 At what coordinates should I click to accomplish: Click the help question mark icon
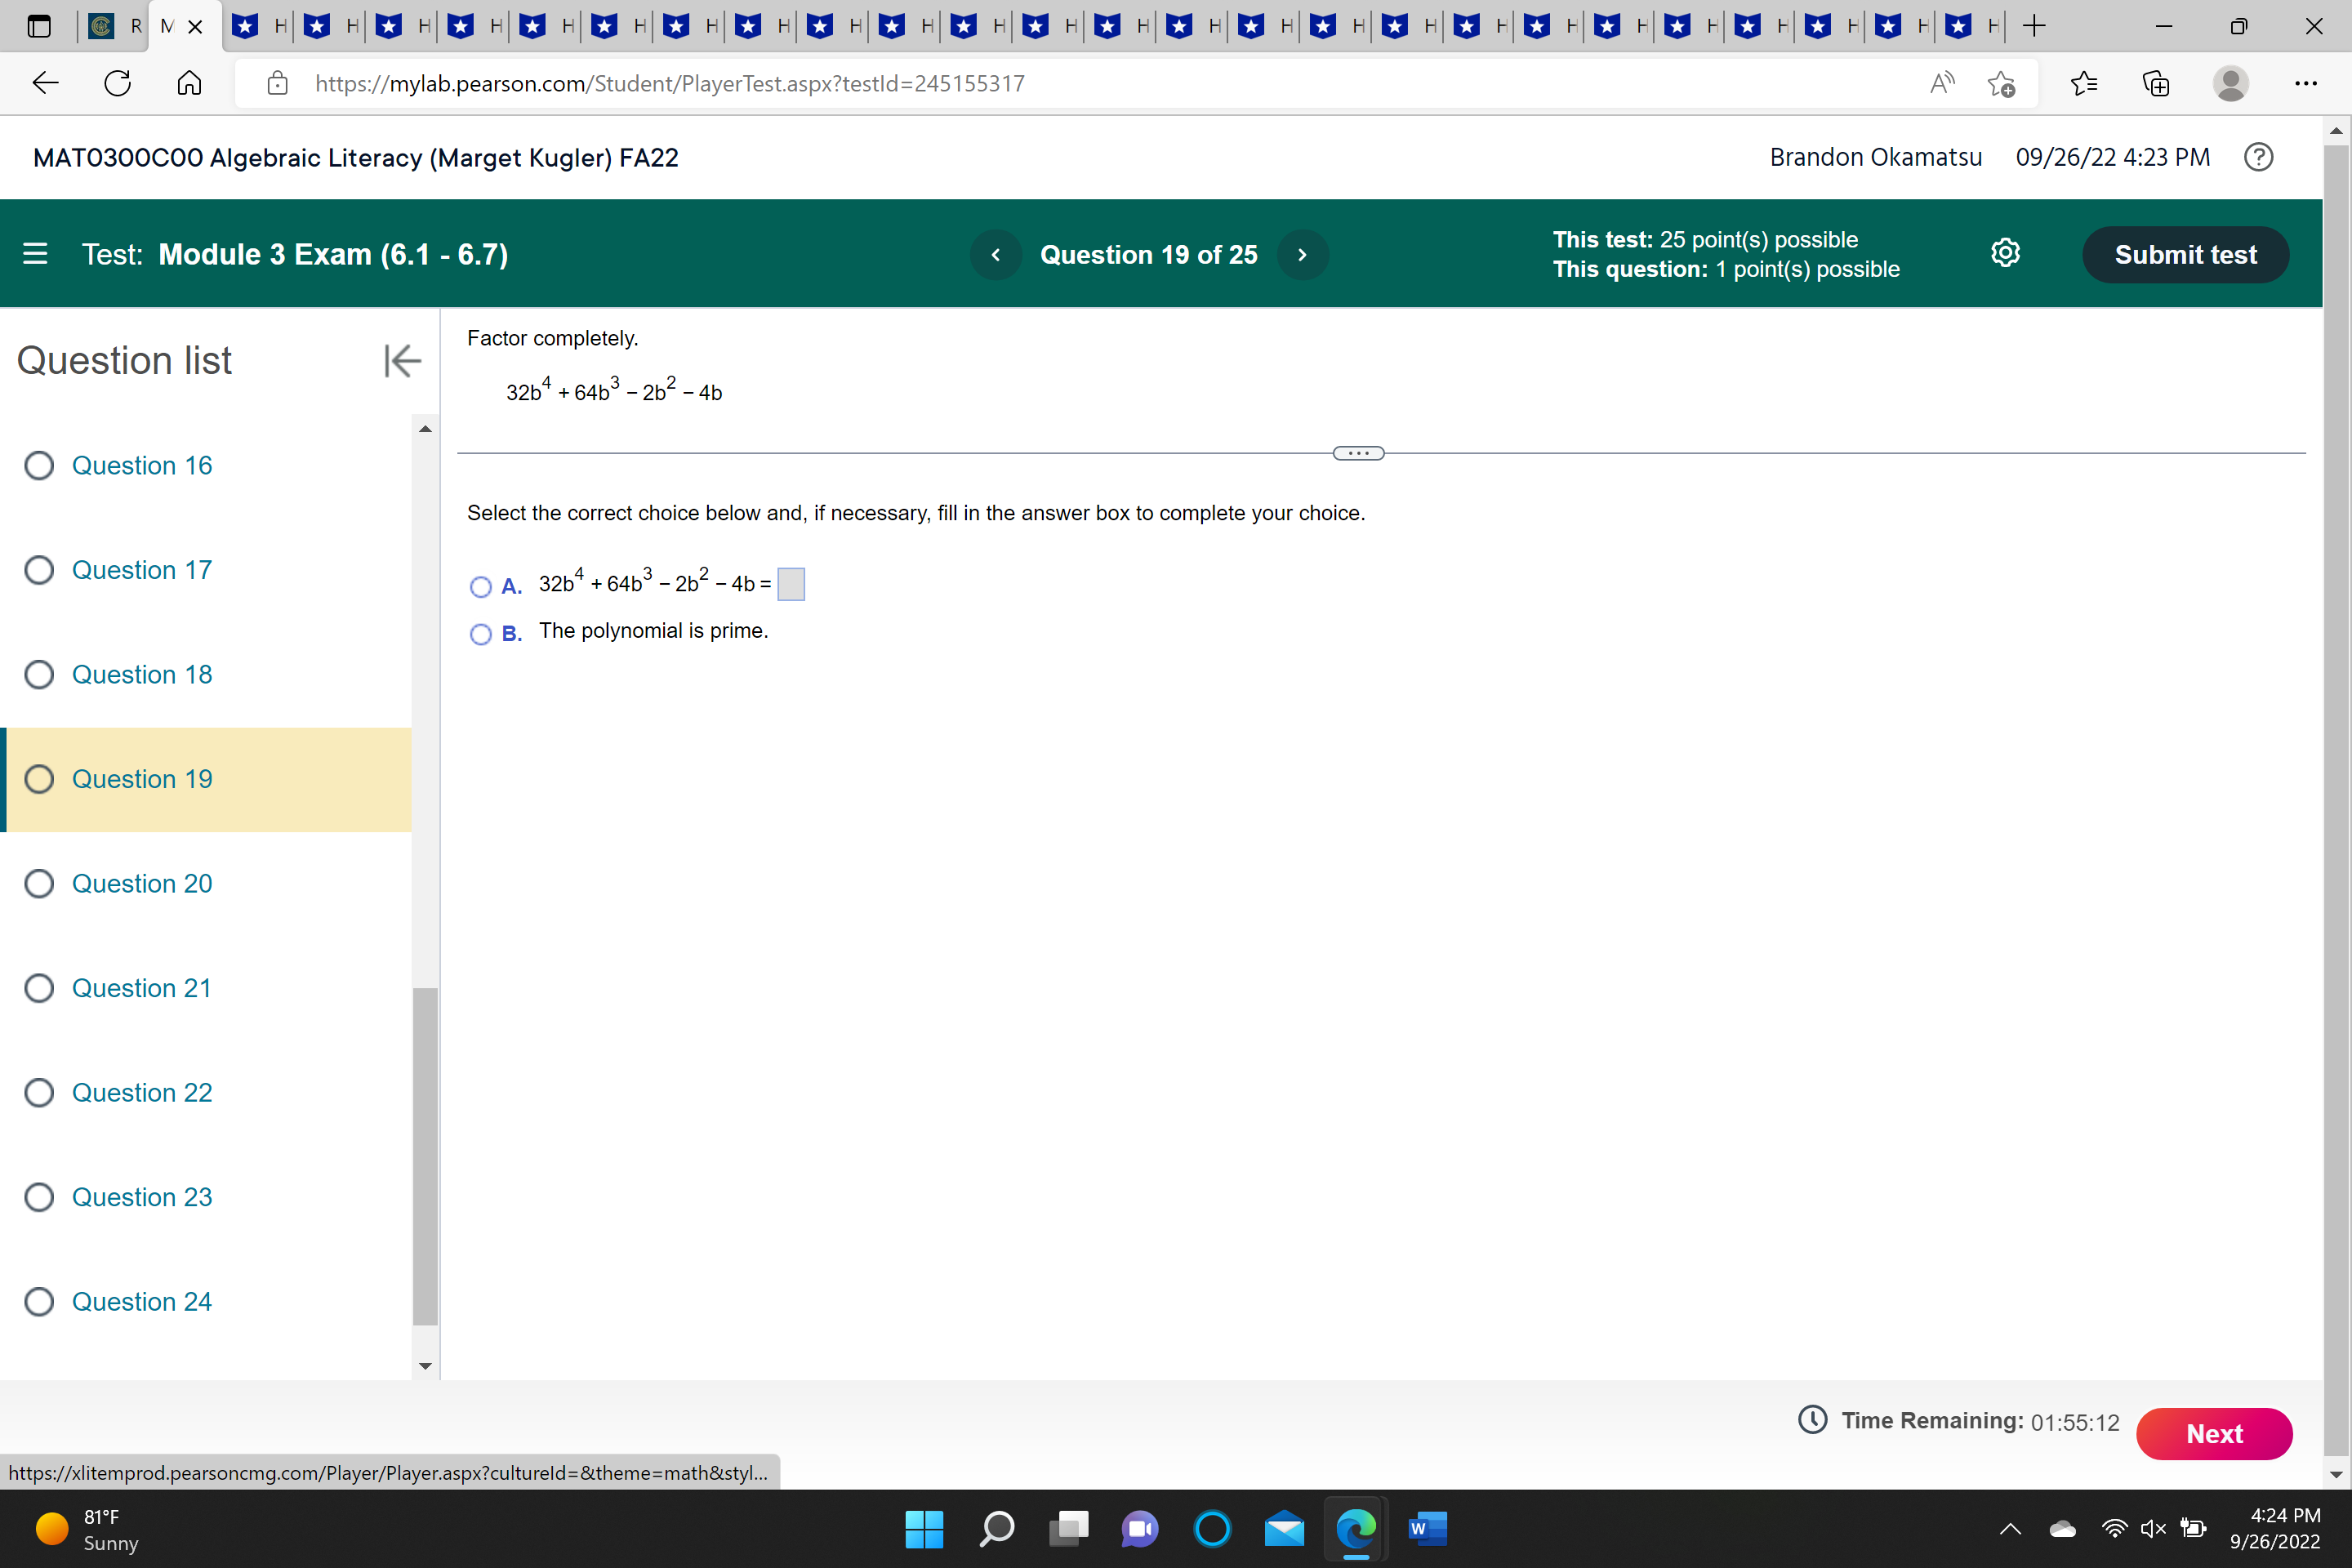point(2258,157)
